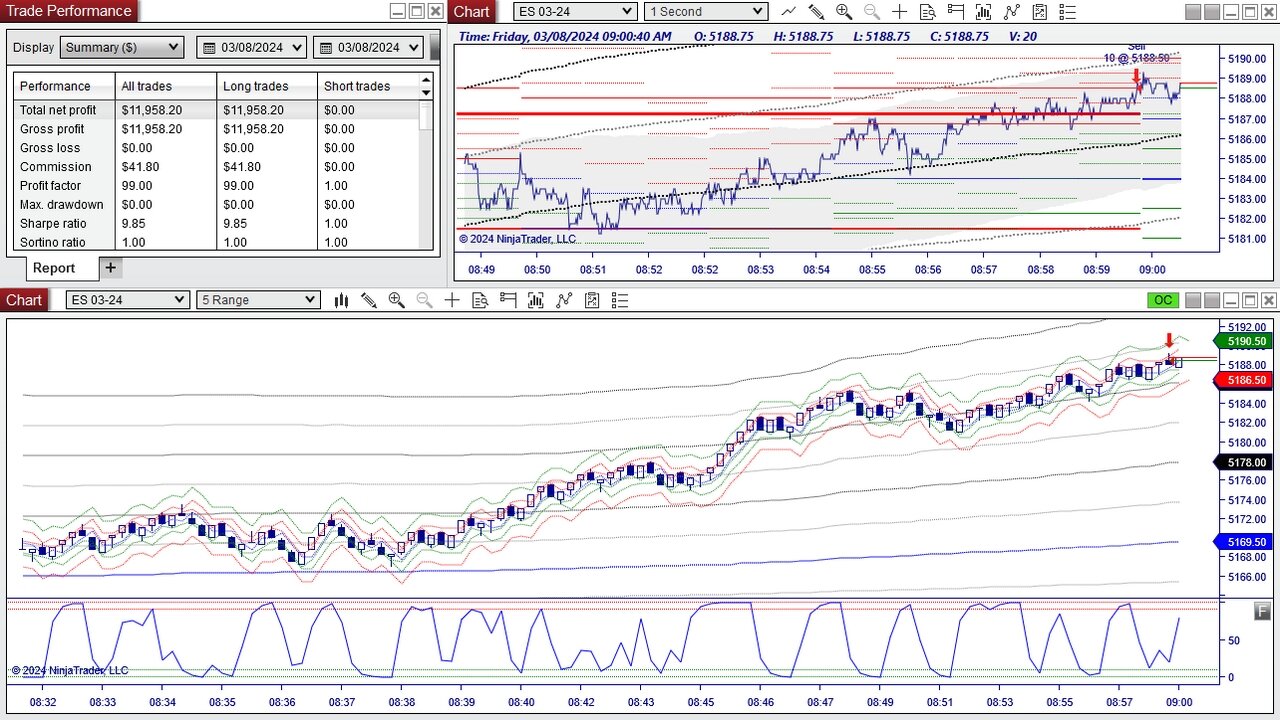Open Properties list icon in top chart toolbar
This screenshot has height=720, width=1280.
pos(1067,12)
